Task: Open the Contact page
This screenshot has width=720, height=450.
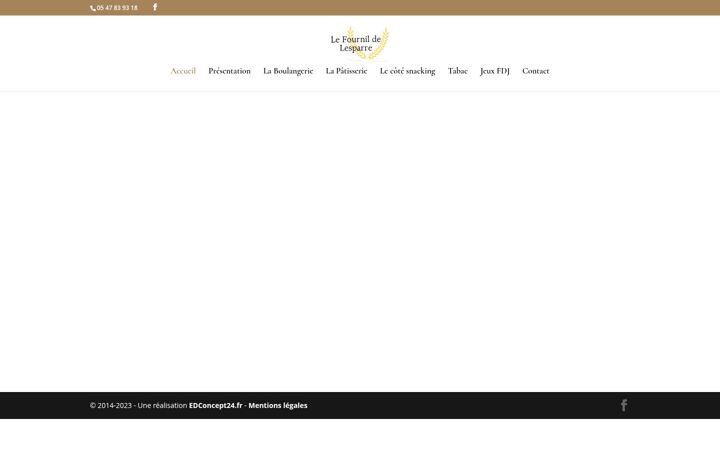Action: pyautogui.click(x=535, y=71)
